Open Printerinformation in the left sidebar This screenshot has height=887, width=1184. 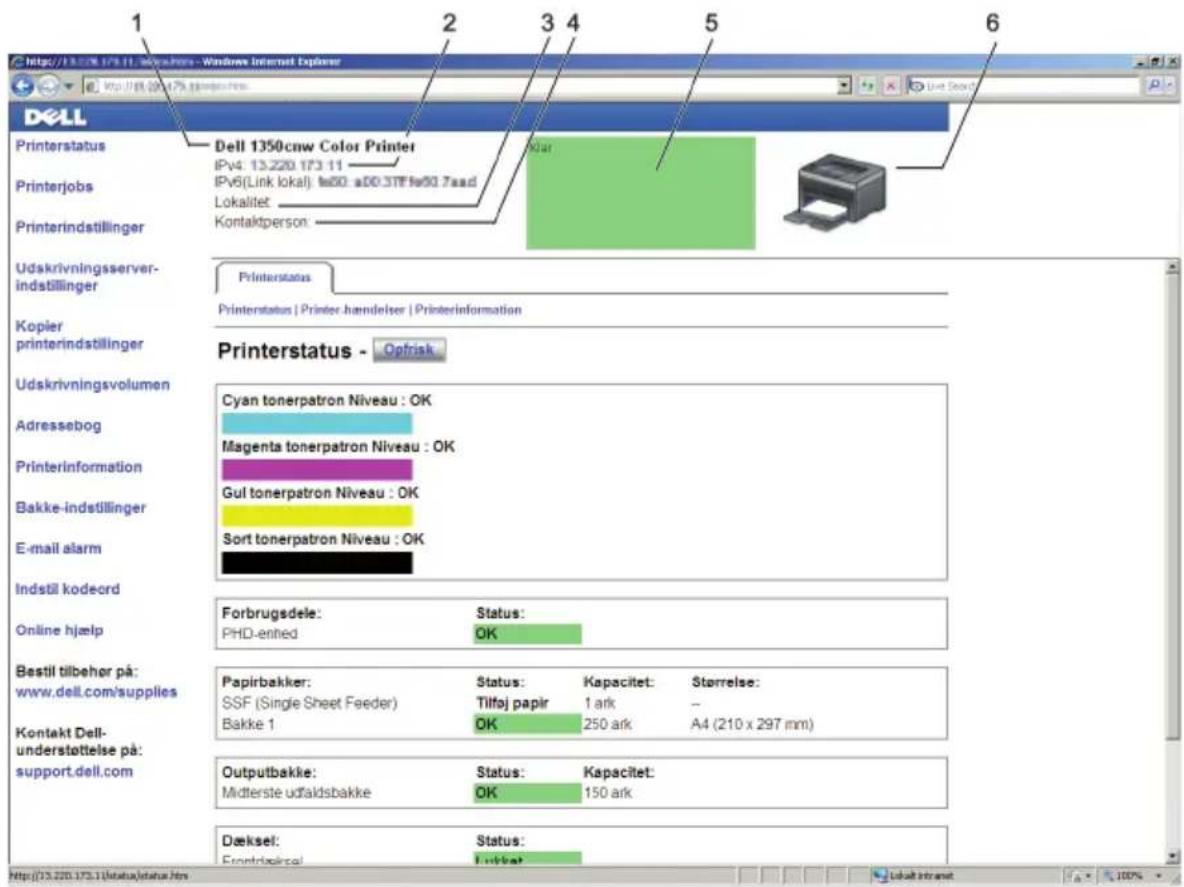click(79, 467)
